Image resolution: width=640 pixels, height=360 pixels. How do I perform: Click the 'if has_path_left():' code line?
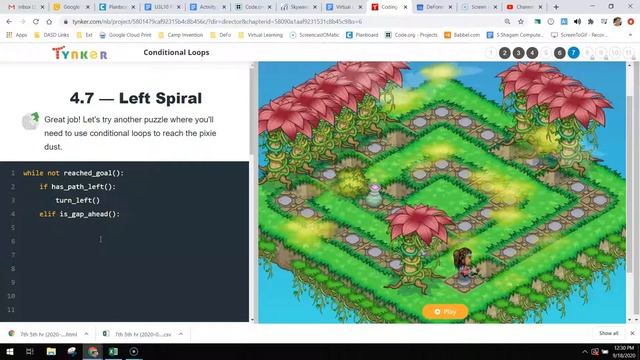pos(78,187)
